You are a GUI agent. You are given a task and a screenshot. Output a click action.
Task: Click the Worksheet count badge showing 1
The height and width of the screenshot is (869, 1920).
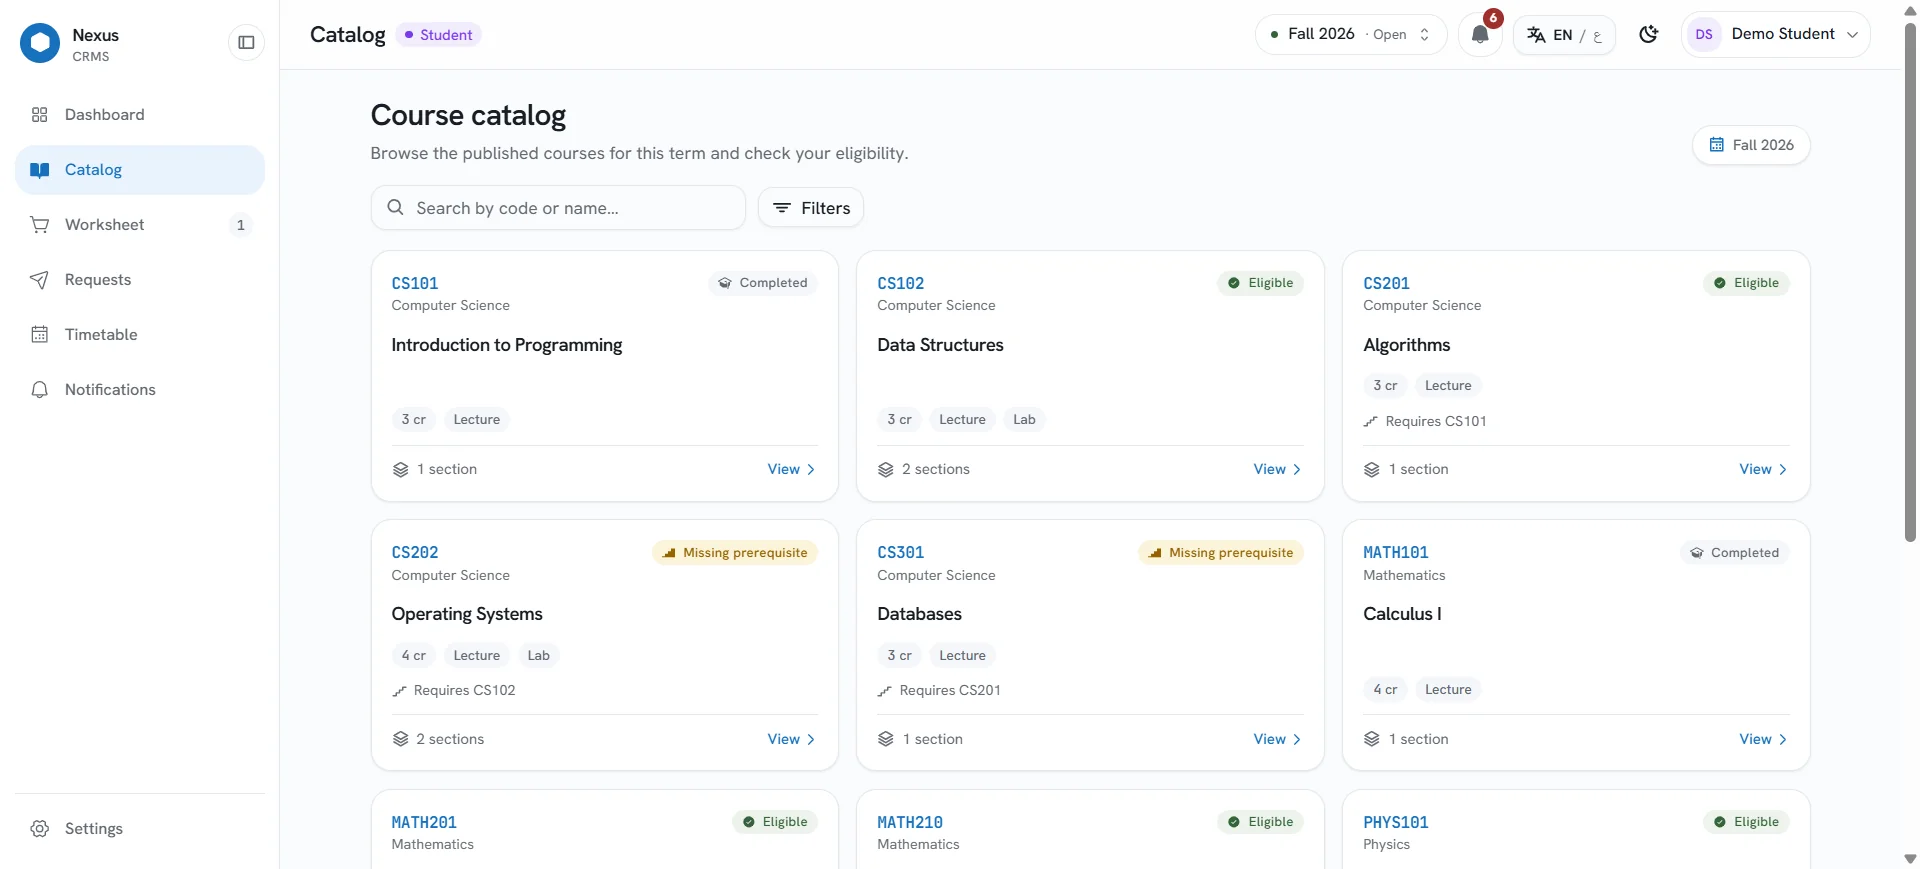240,225
